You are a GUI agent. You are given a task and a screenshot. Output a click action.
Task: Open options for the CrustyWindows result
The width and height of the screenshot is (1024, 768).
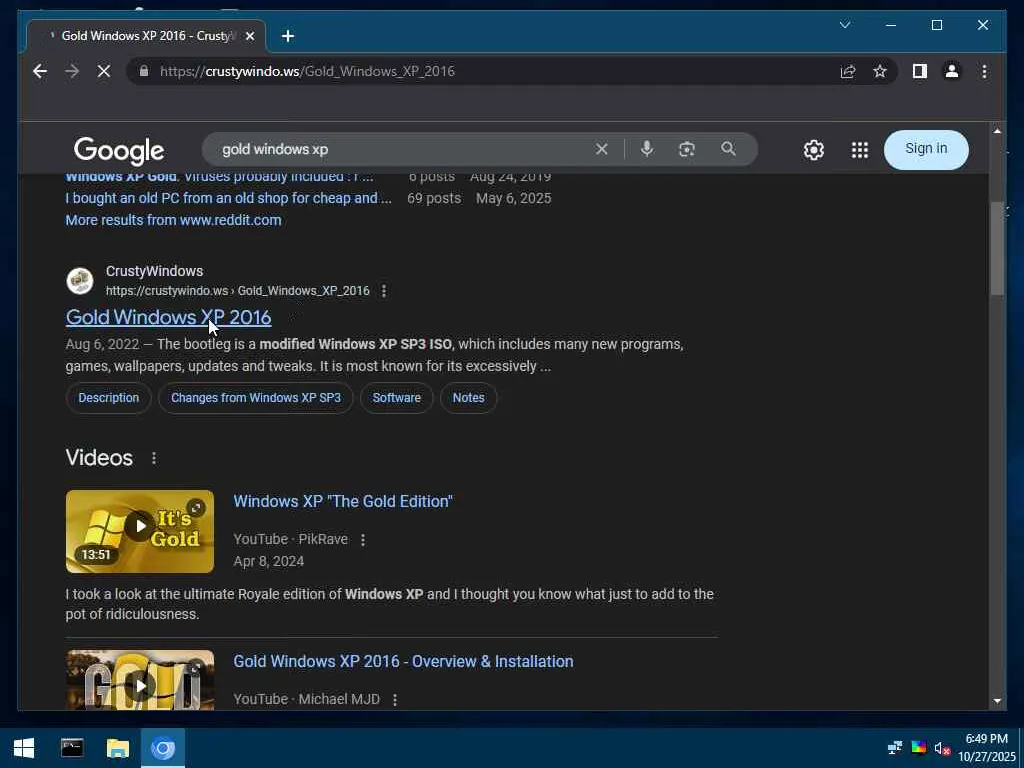coord(384,291)
